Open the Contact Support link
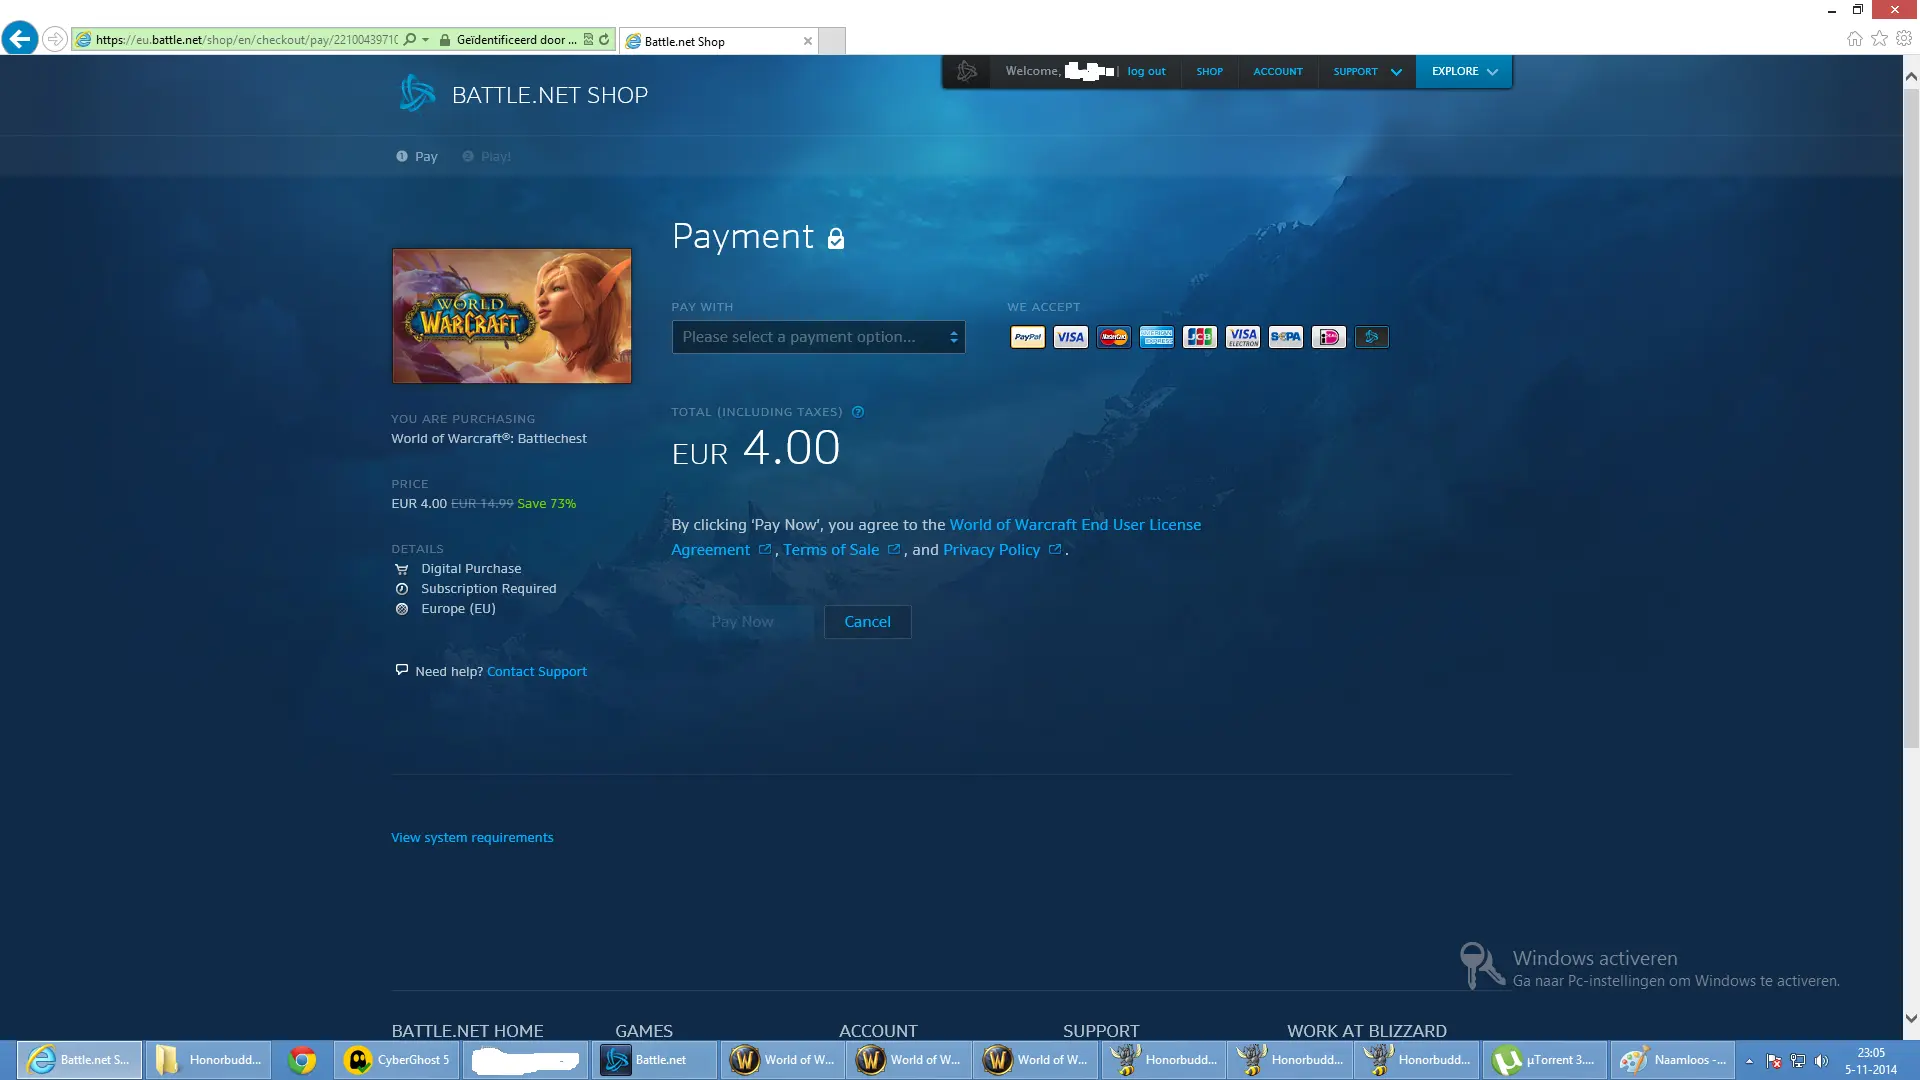This screenshot has width=1920, height=1080. click(x=536, y=671)
